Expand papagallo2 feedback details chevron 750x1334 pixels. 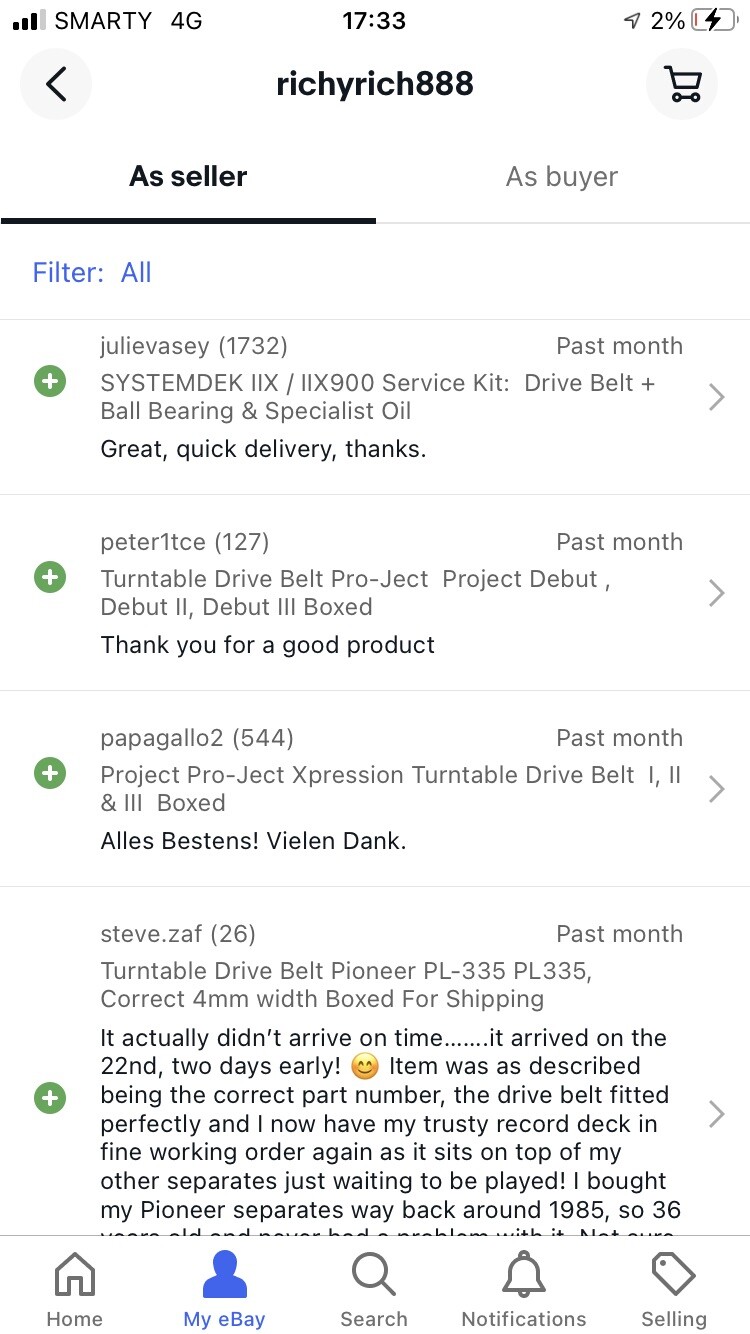click(716, 790)
